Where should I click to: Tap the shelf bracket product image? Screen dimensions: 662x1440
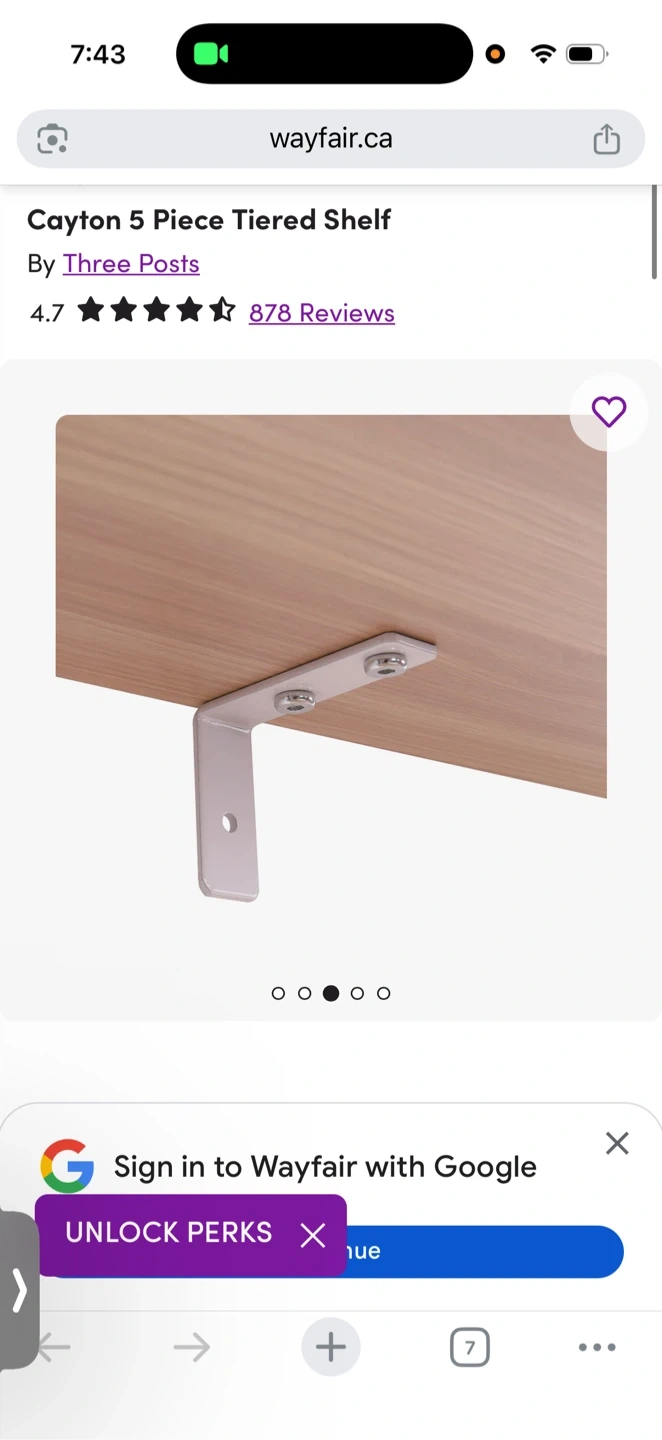coord(331,658)
